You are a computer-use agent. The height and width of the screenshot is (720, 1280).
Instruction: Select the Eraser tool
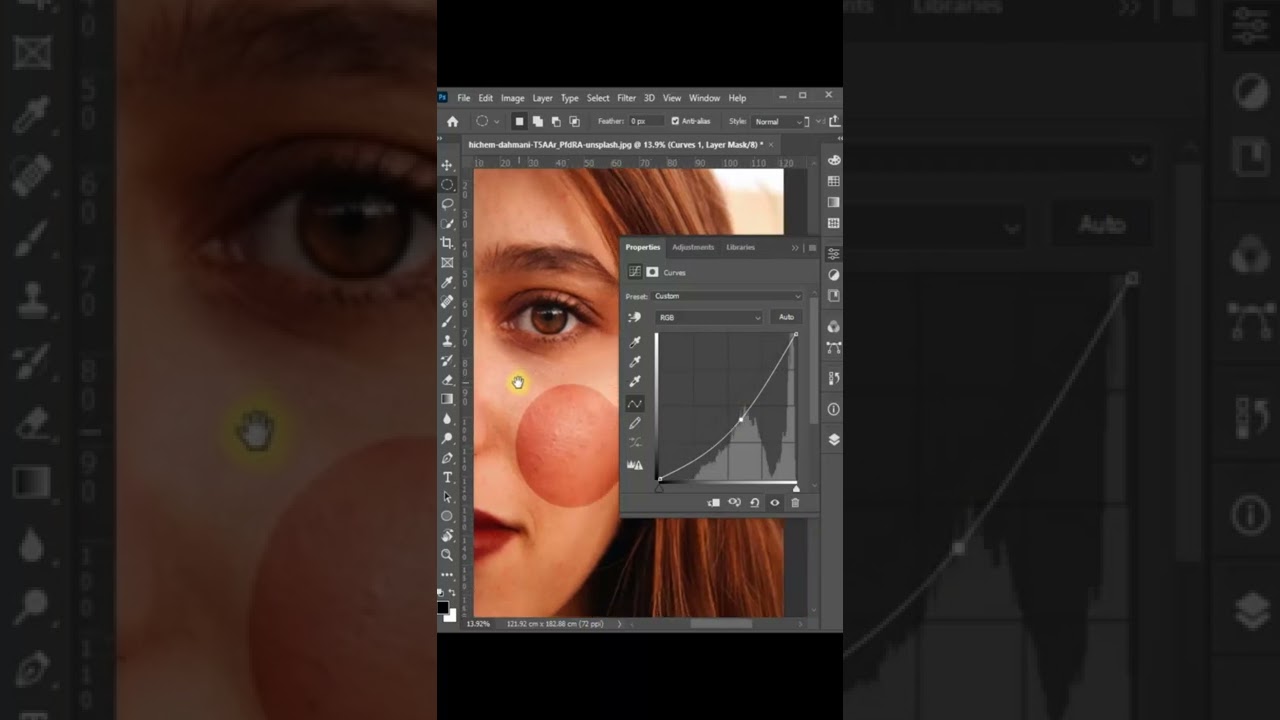point(447,379)
